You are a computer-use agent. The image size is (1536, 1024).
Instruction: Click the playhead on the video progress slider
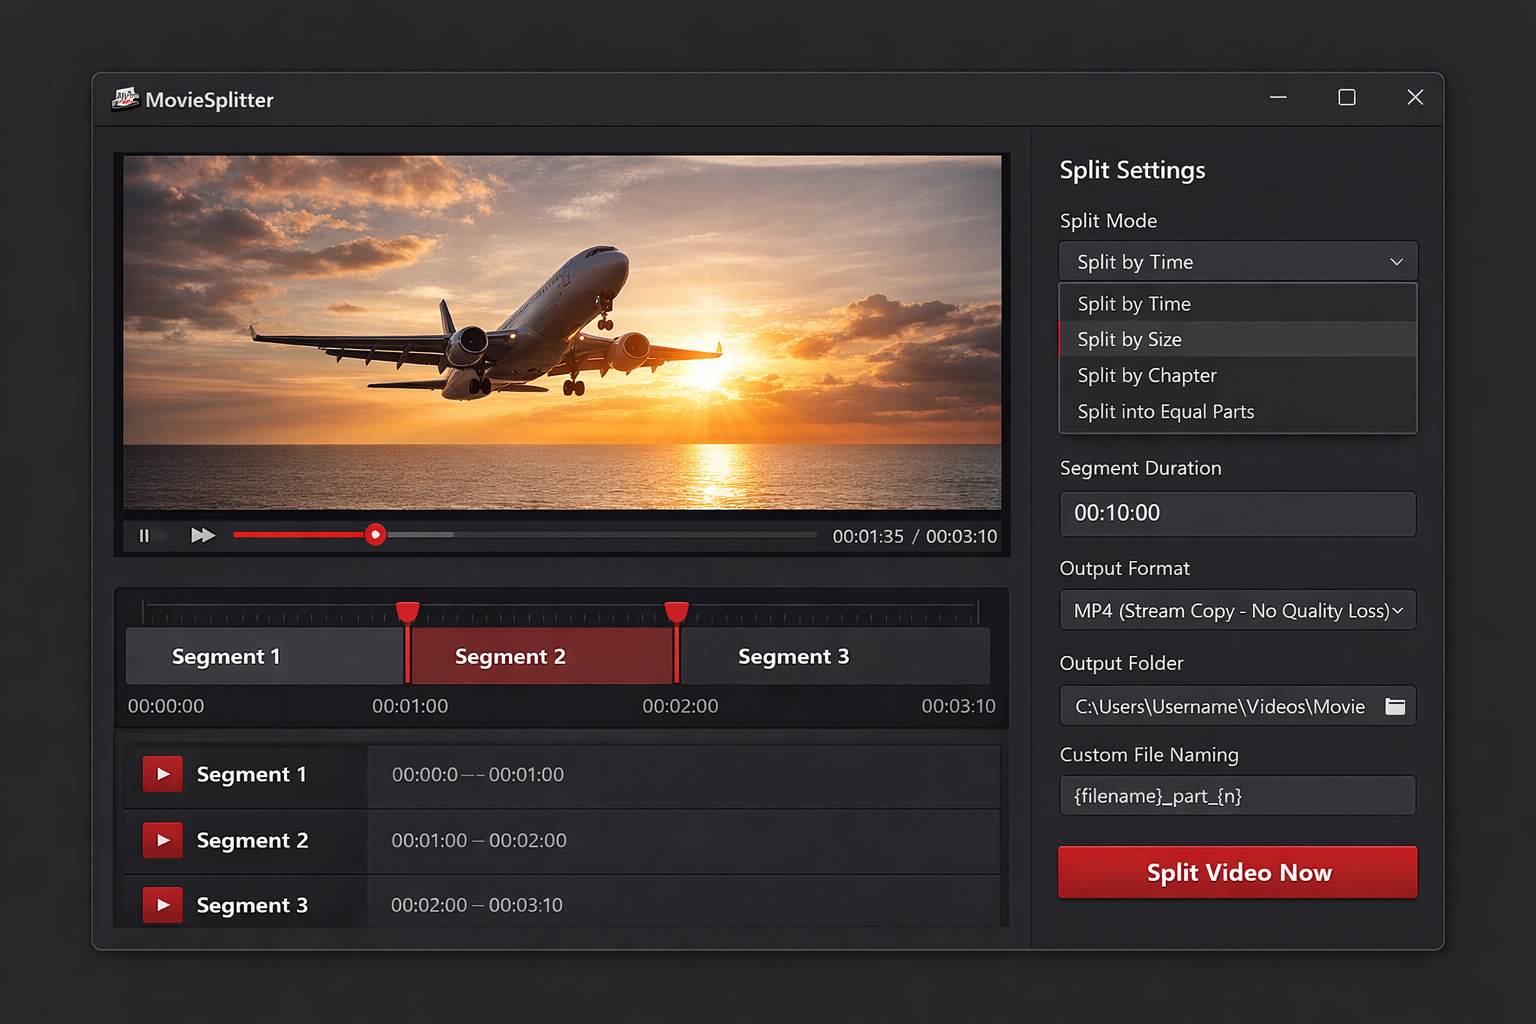point(375,535)
